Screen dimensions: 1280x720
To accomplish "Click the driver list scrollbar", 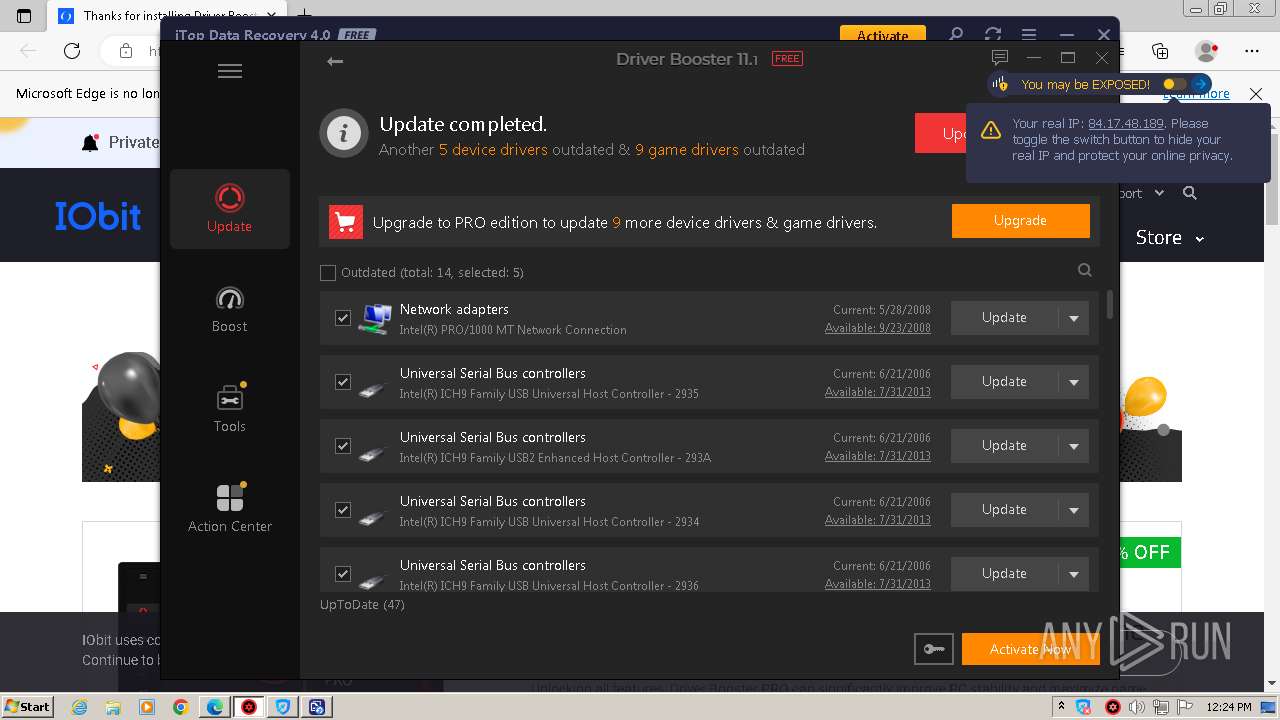I will (x=1109, y=305).
